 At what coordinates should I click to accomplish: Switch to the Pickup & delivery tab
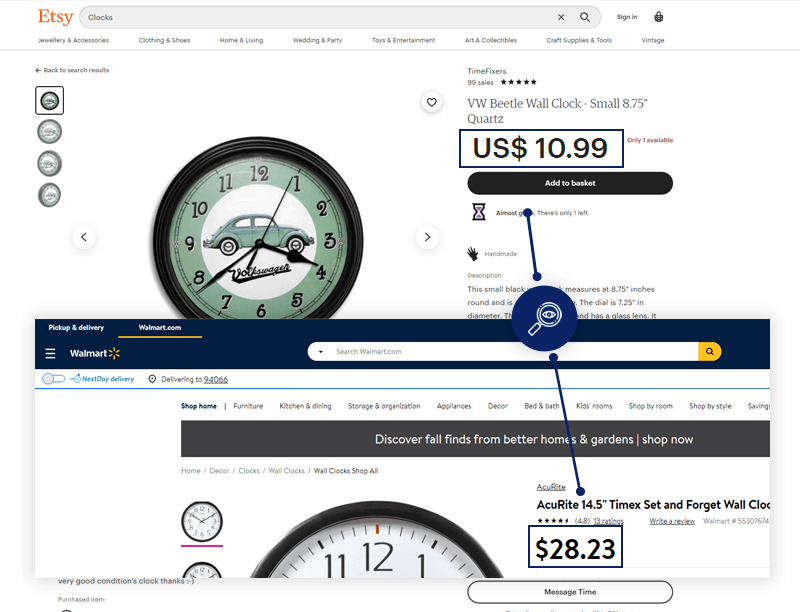(76, 328)
